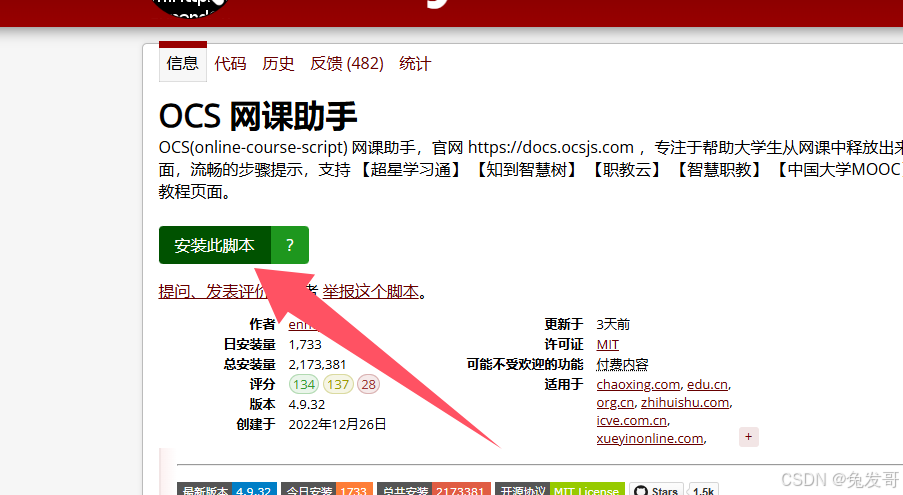Expand the applies-to site list plus button
The image size is (903, 495).
(x=749, y=437)
